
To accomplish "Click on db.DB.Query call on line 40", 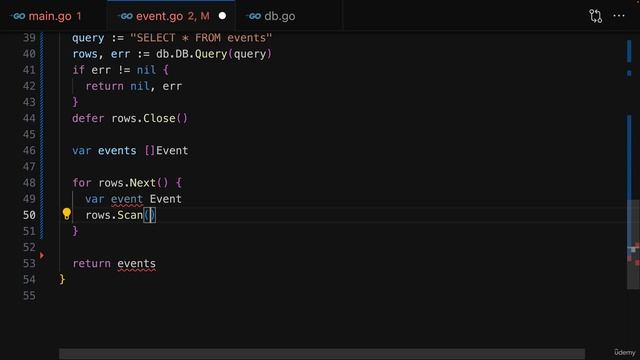I will point(213,54).
